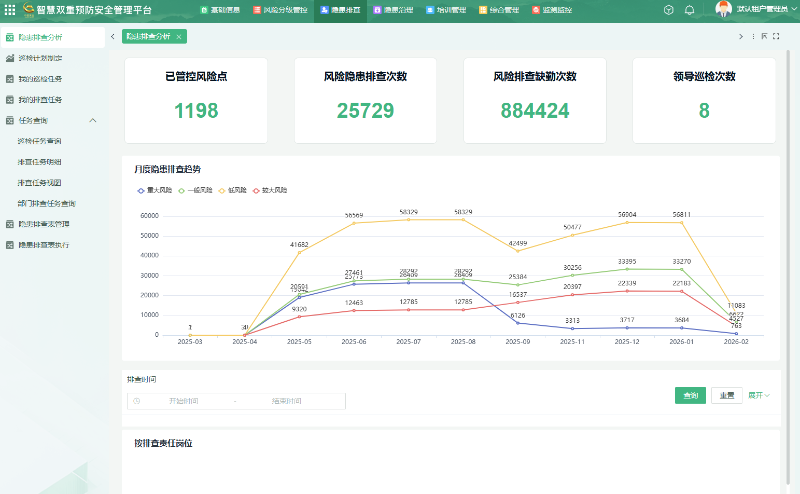Image resolution: width=800 pixels, height=494 pixels.
Task: Open the vertical three-dot tab options
Action: [x=753, y=36]
